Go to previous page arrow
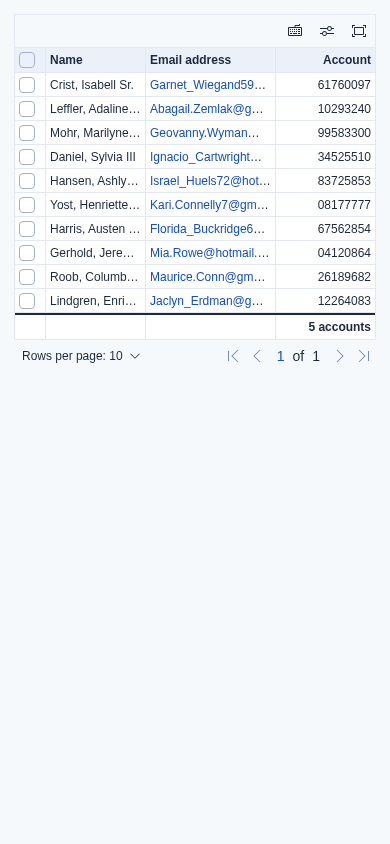 coord(257,356)
